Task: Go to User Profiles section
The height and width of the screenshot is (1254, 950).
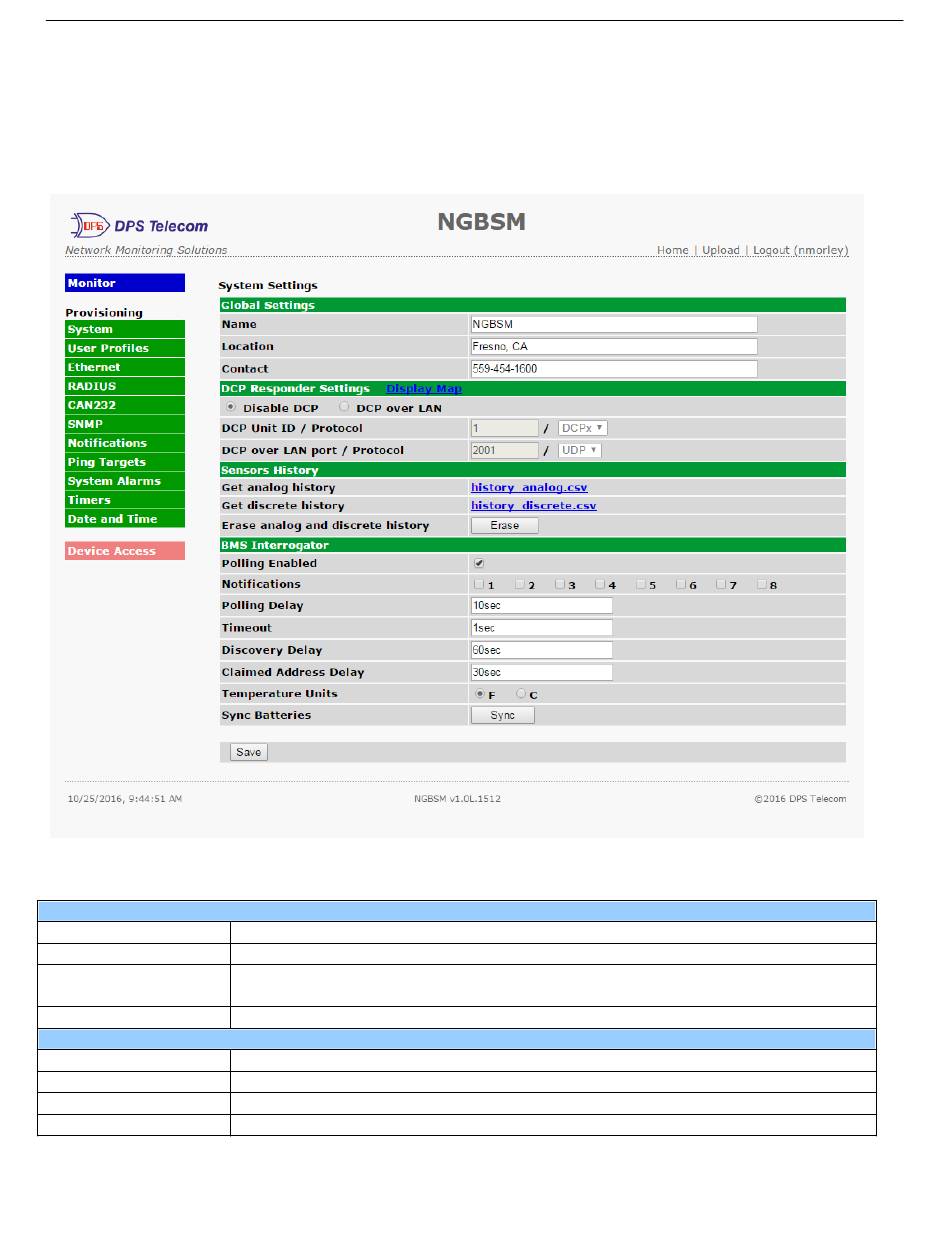Action: pyautogui.click(x=125, y=348)
